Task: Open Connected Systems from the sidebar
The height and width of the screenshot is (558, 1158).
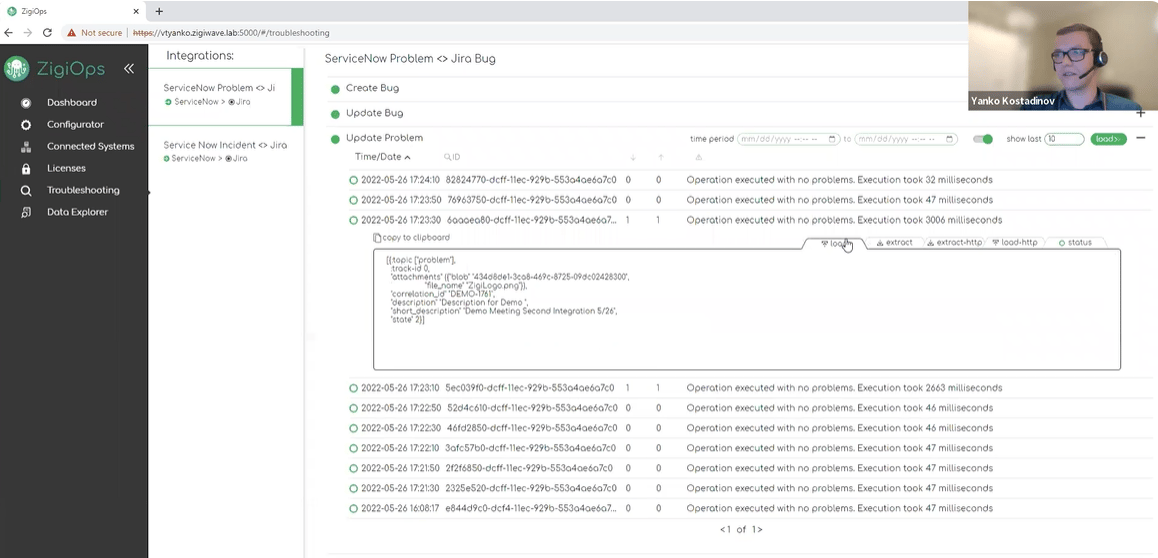Action: pos(91,146)
